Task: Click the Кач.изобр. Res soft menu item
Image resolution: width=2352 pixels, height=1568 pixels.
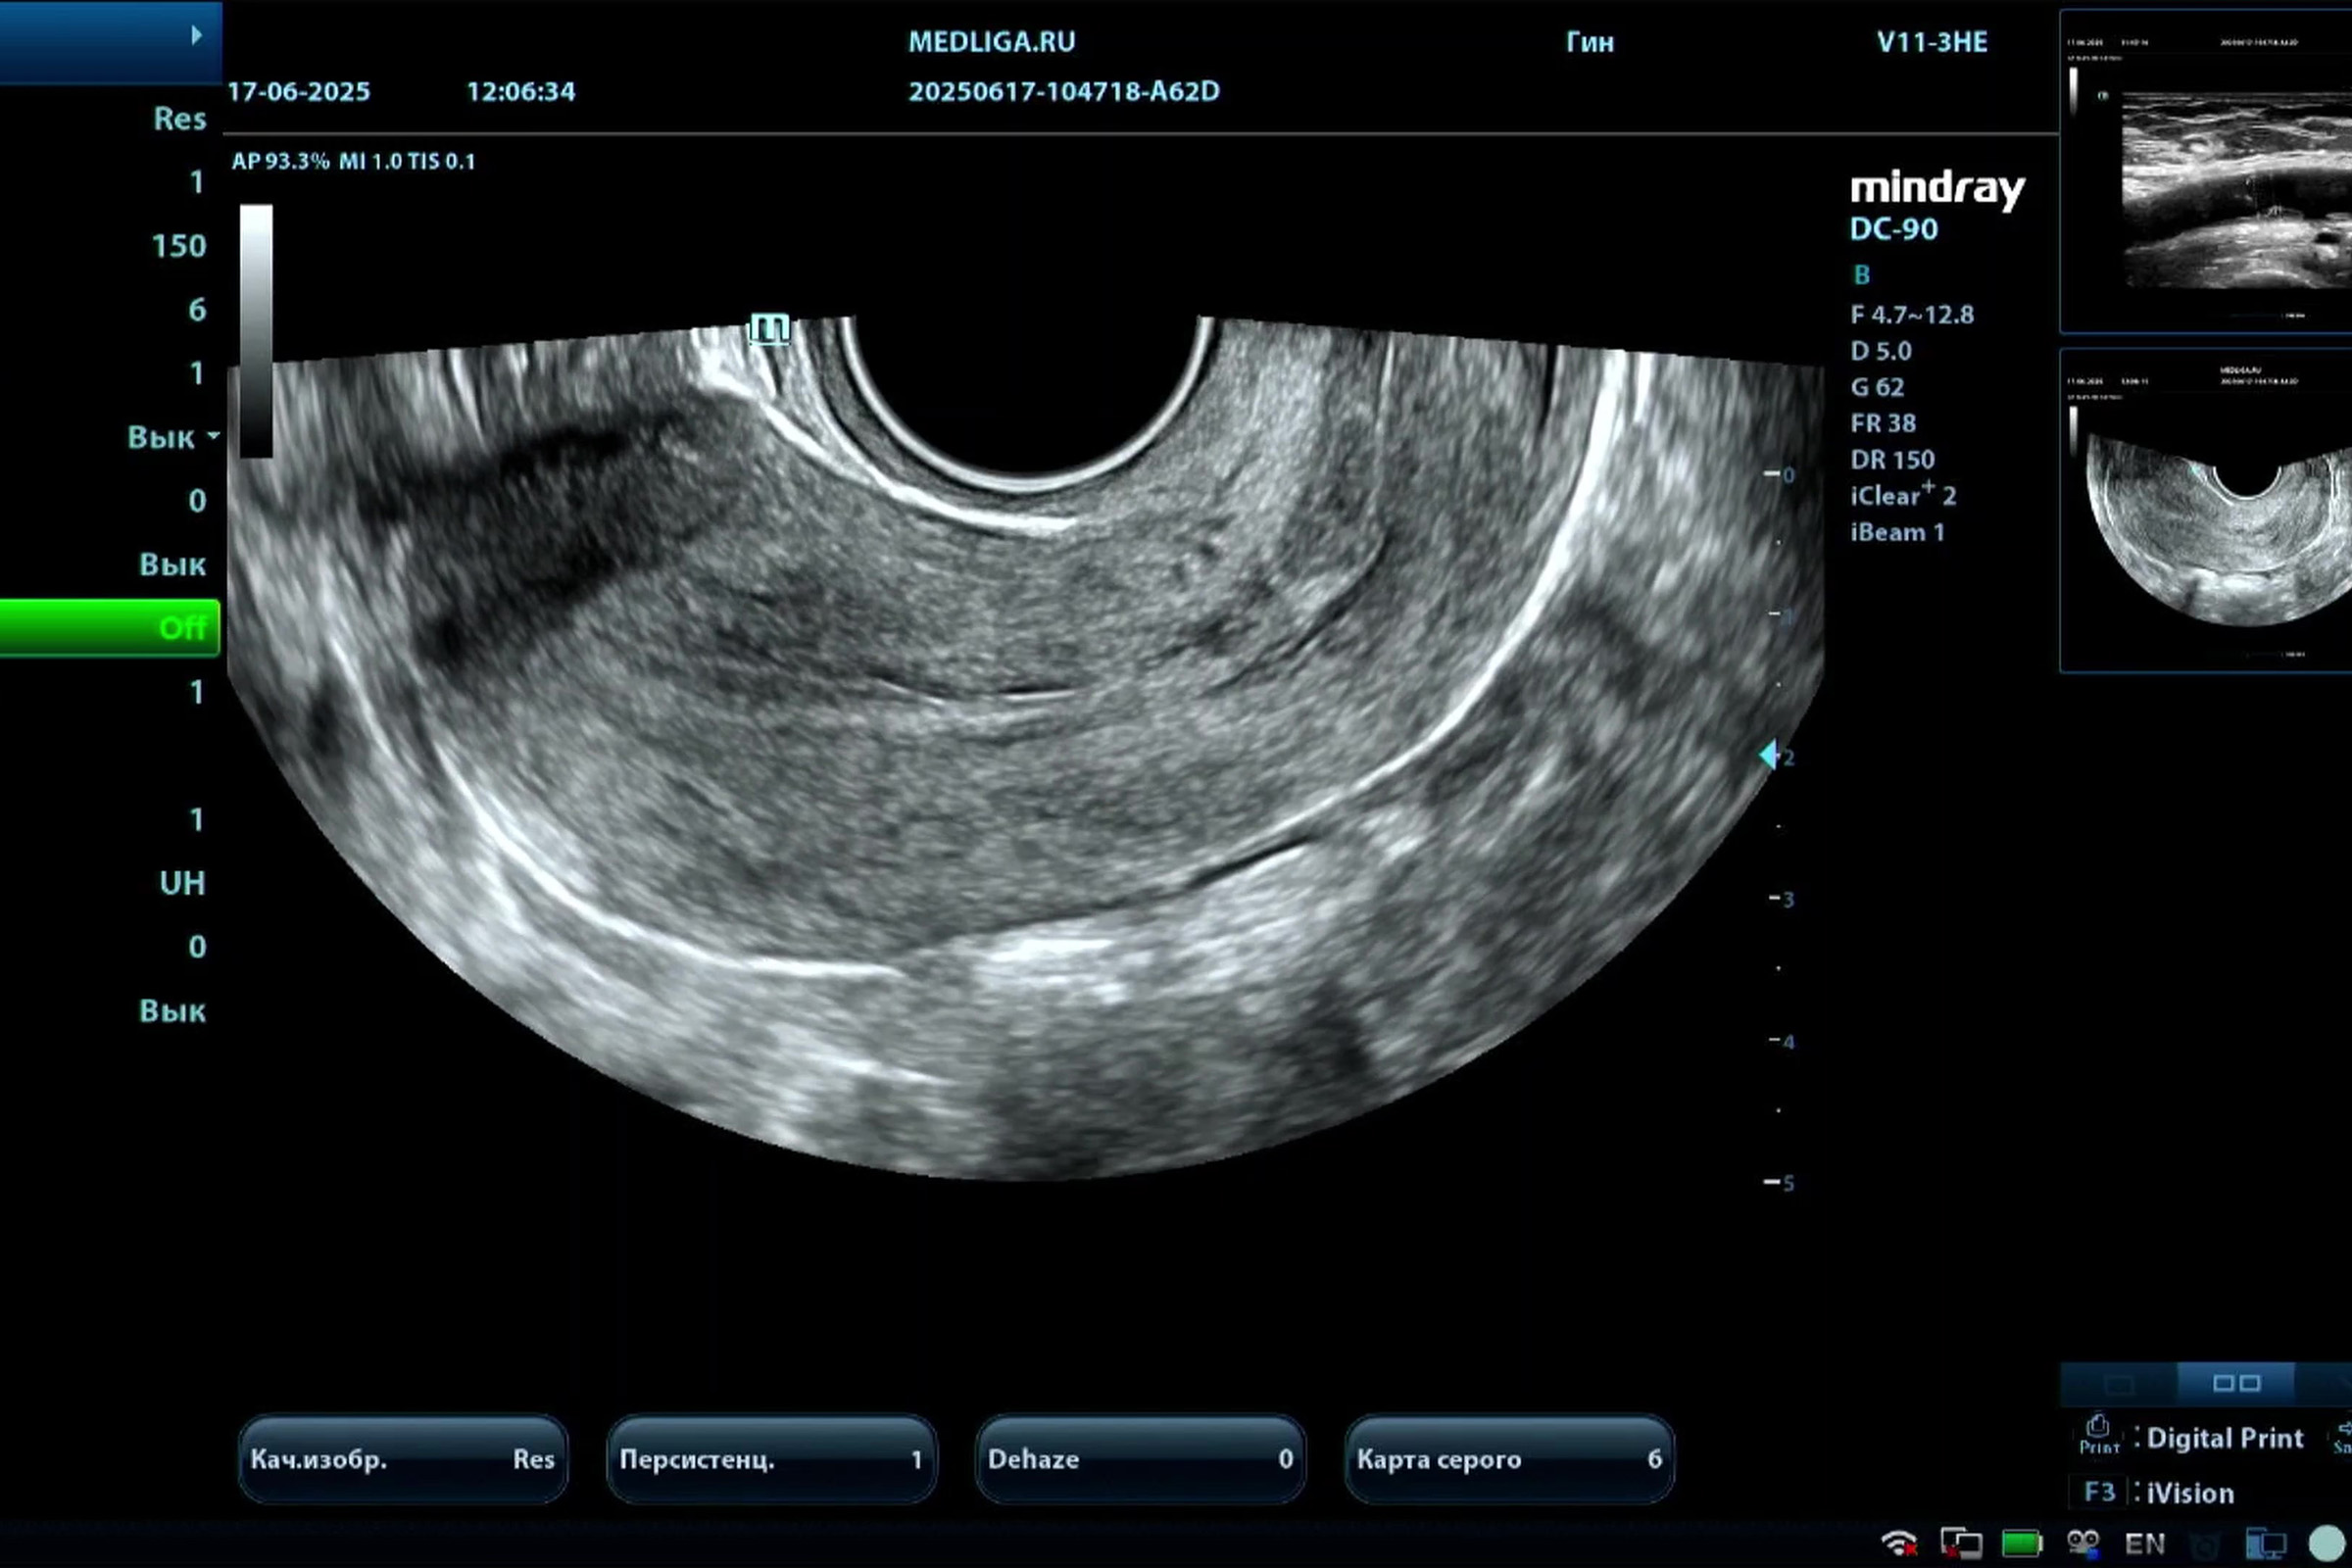Action: pos(402,1459)
